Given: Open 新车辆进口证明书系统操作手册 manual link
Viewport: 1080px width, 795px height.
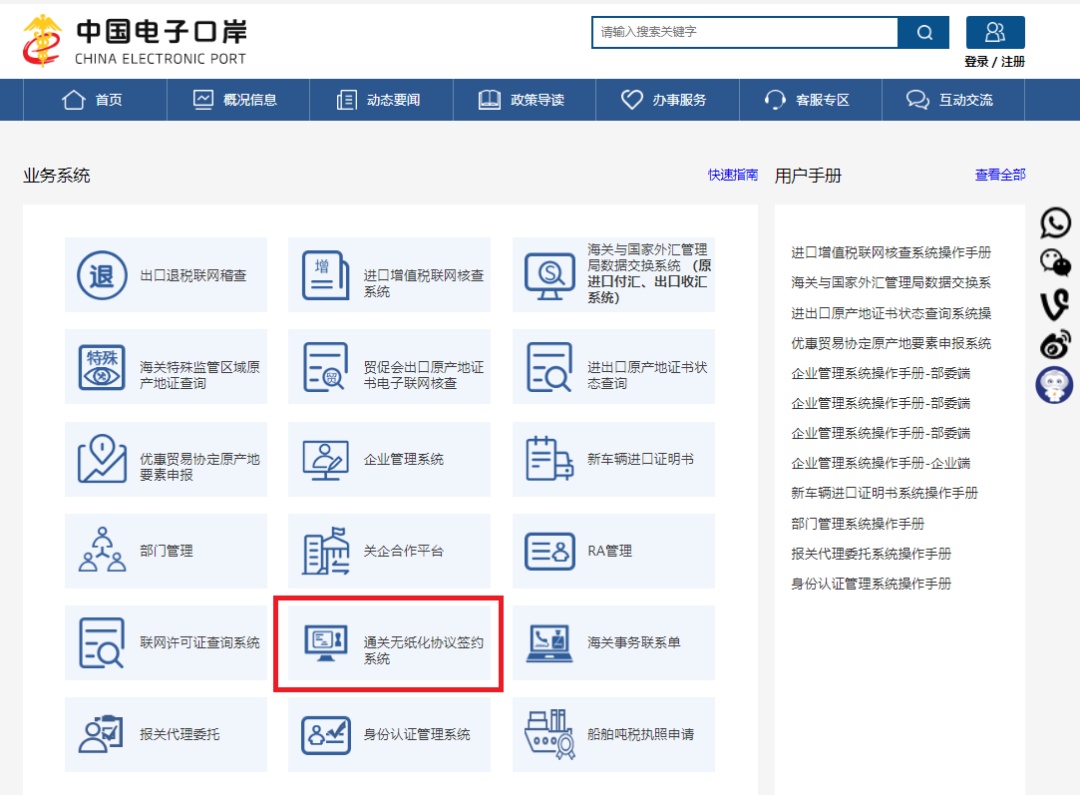Looking at the screenshot, I should 884,493.
